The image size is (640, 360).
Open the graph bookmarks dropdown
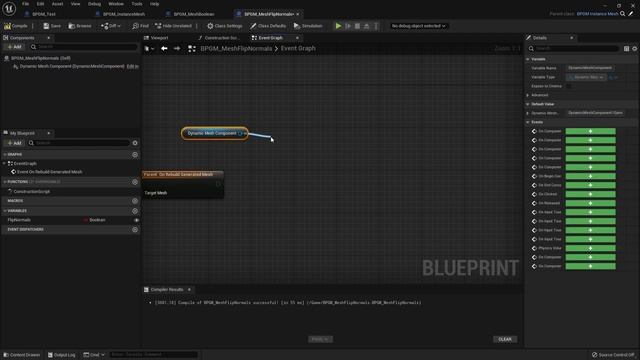click(149, 49)
